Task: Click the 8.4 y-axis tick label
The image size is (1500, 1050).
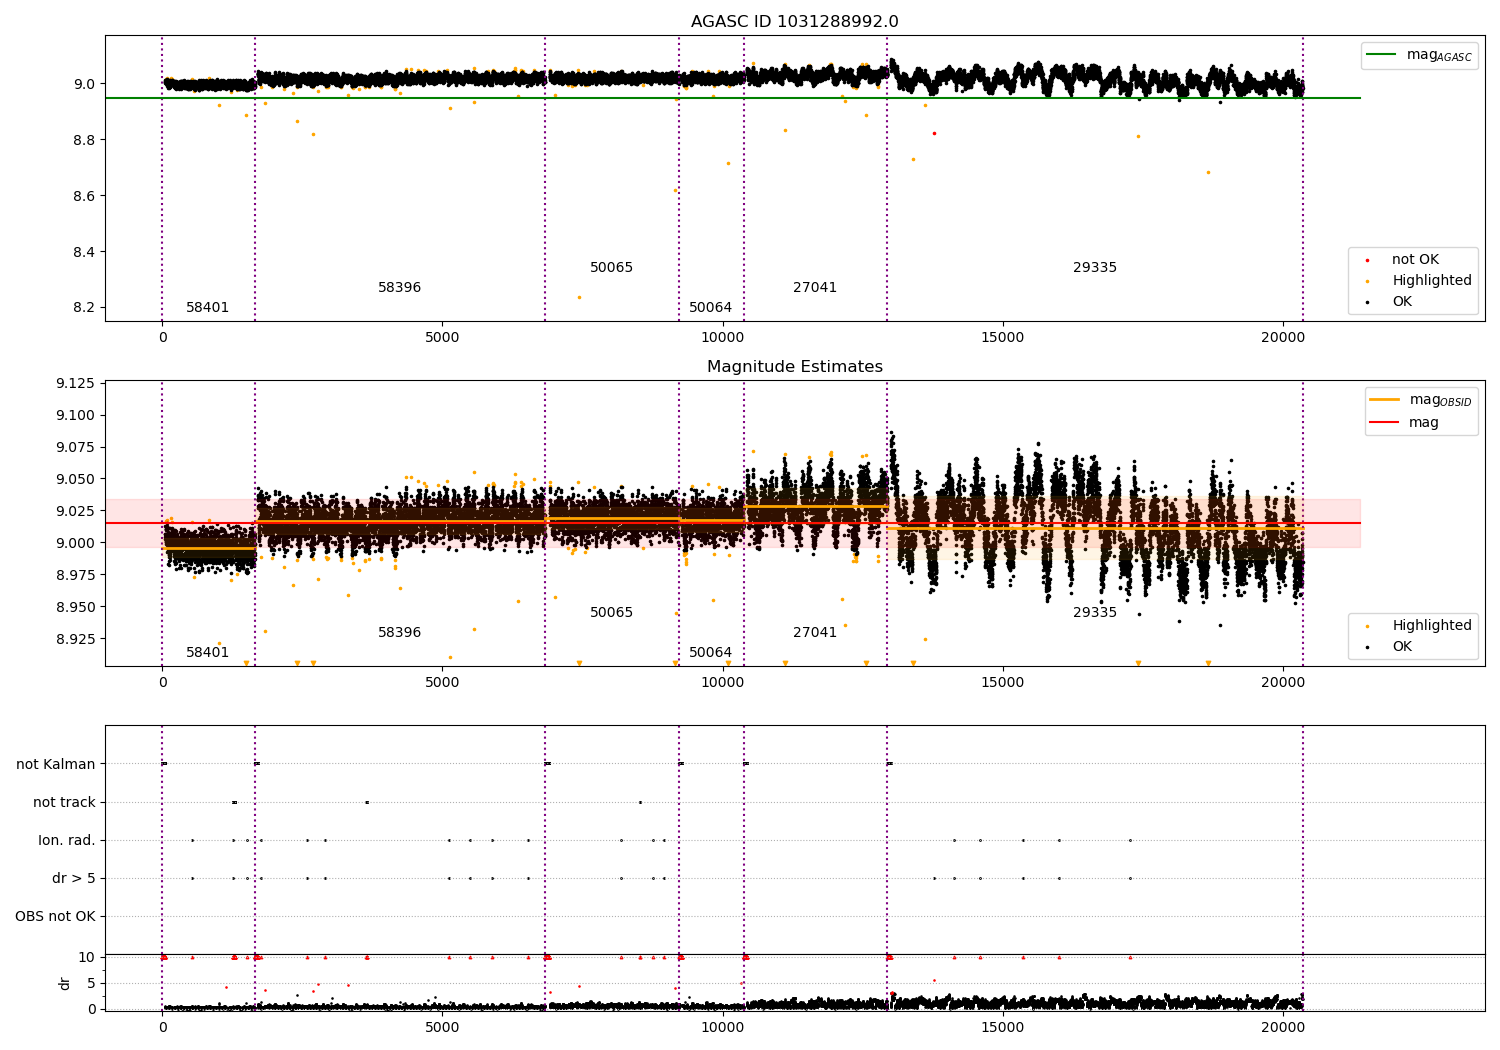Action: pos(84,252)
